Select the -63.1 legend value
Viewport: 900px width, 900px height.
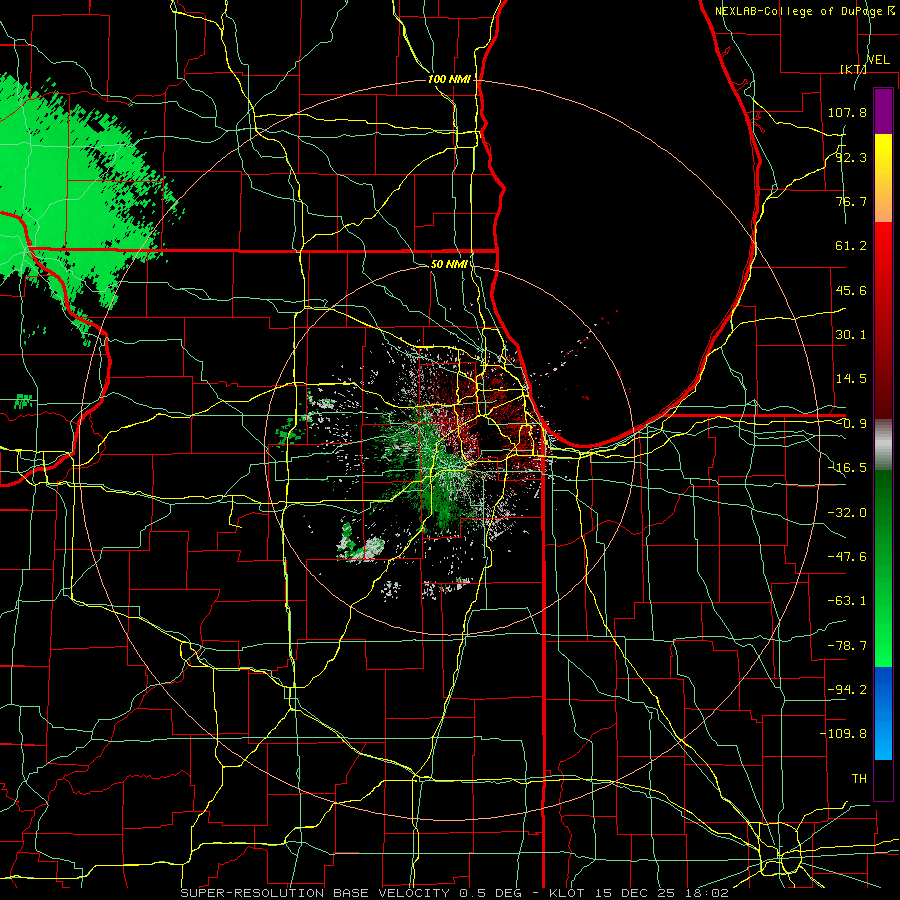click(847, 601)
